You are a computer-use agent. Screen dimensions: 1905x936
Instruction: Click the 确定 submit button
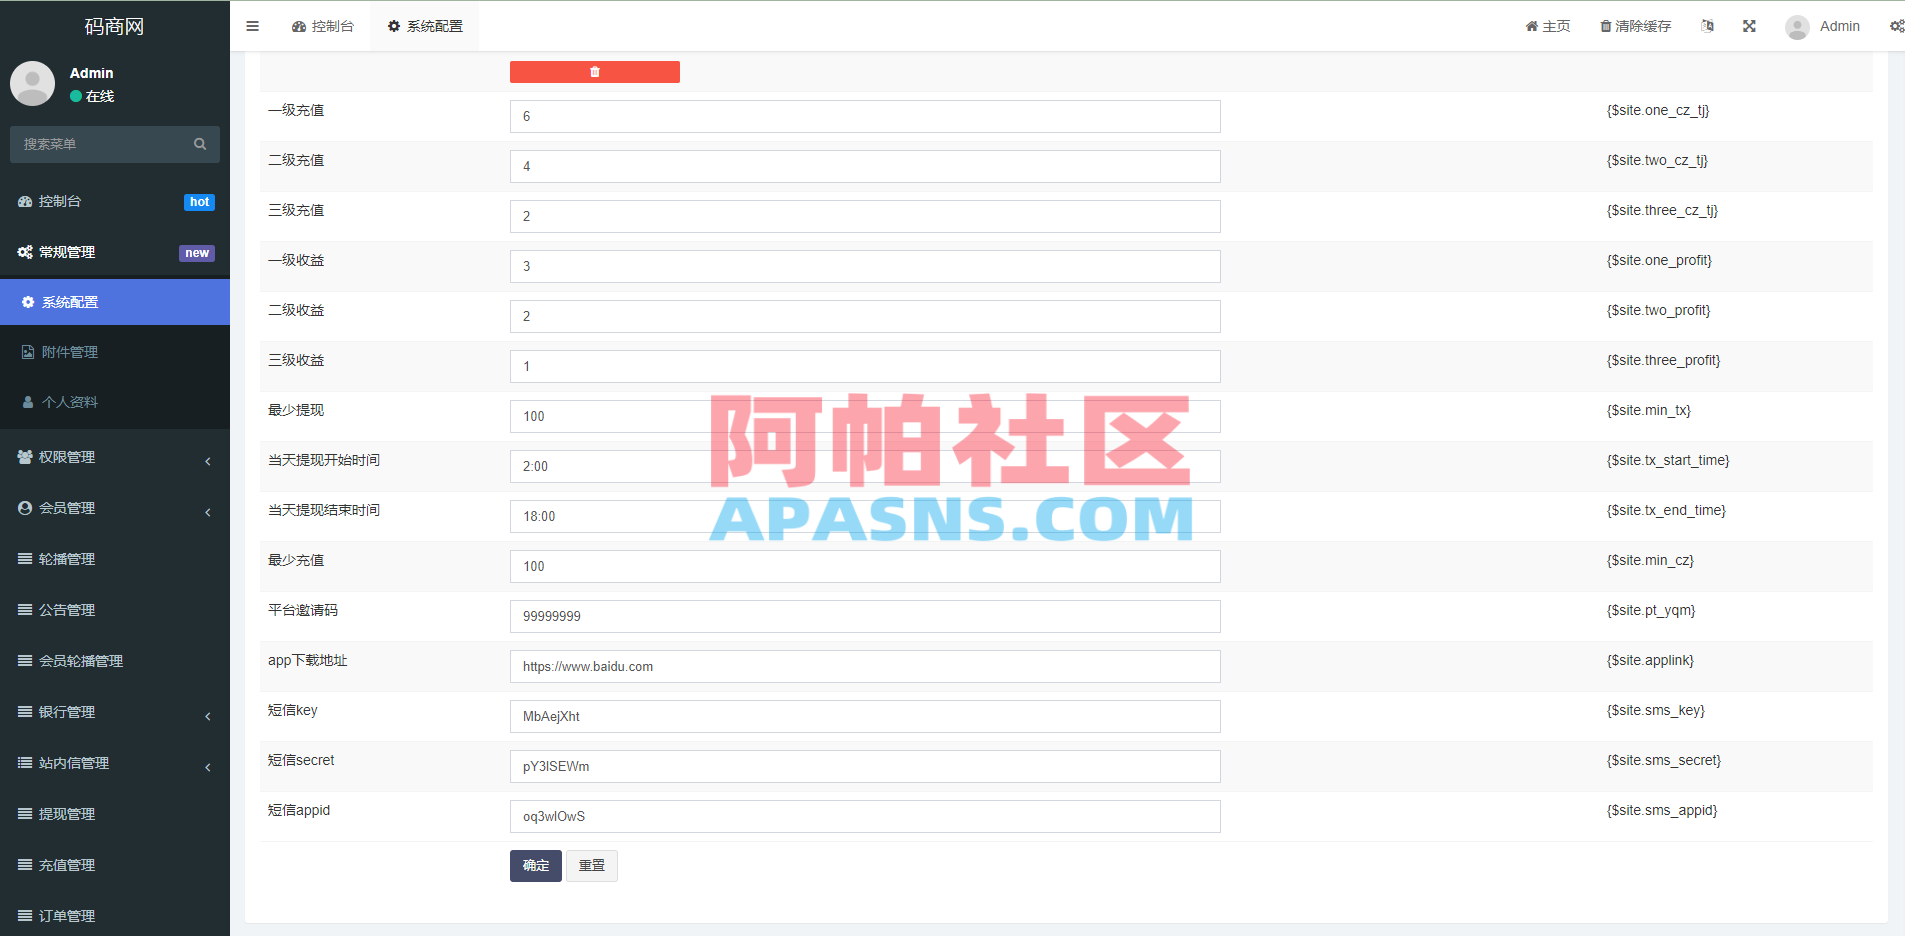[x=536, y=866]
